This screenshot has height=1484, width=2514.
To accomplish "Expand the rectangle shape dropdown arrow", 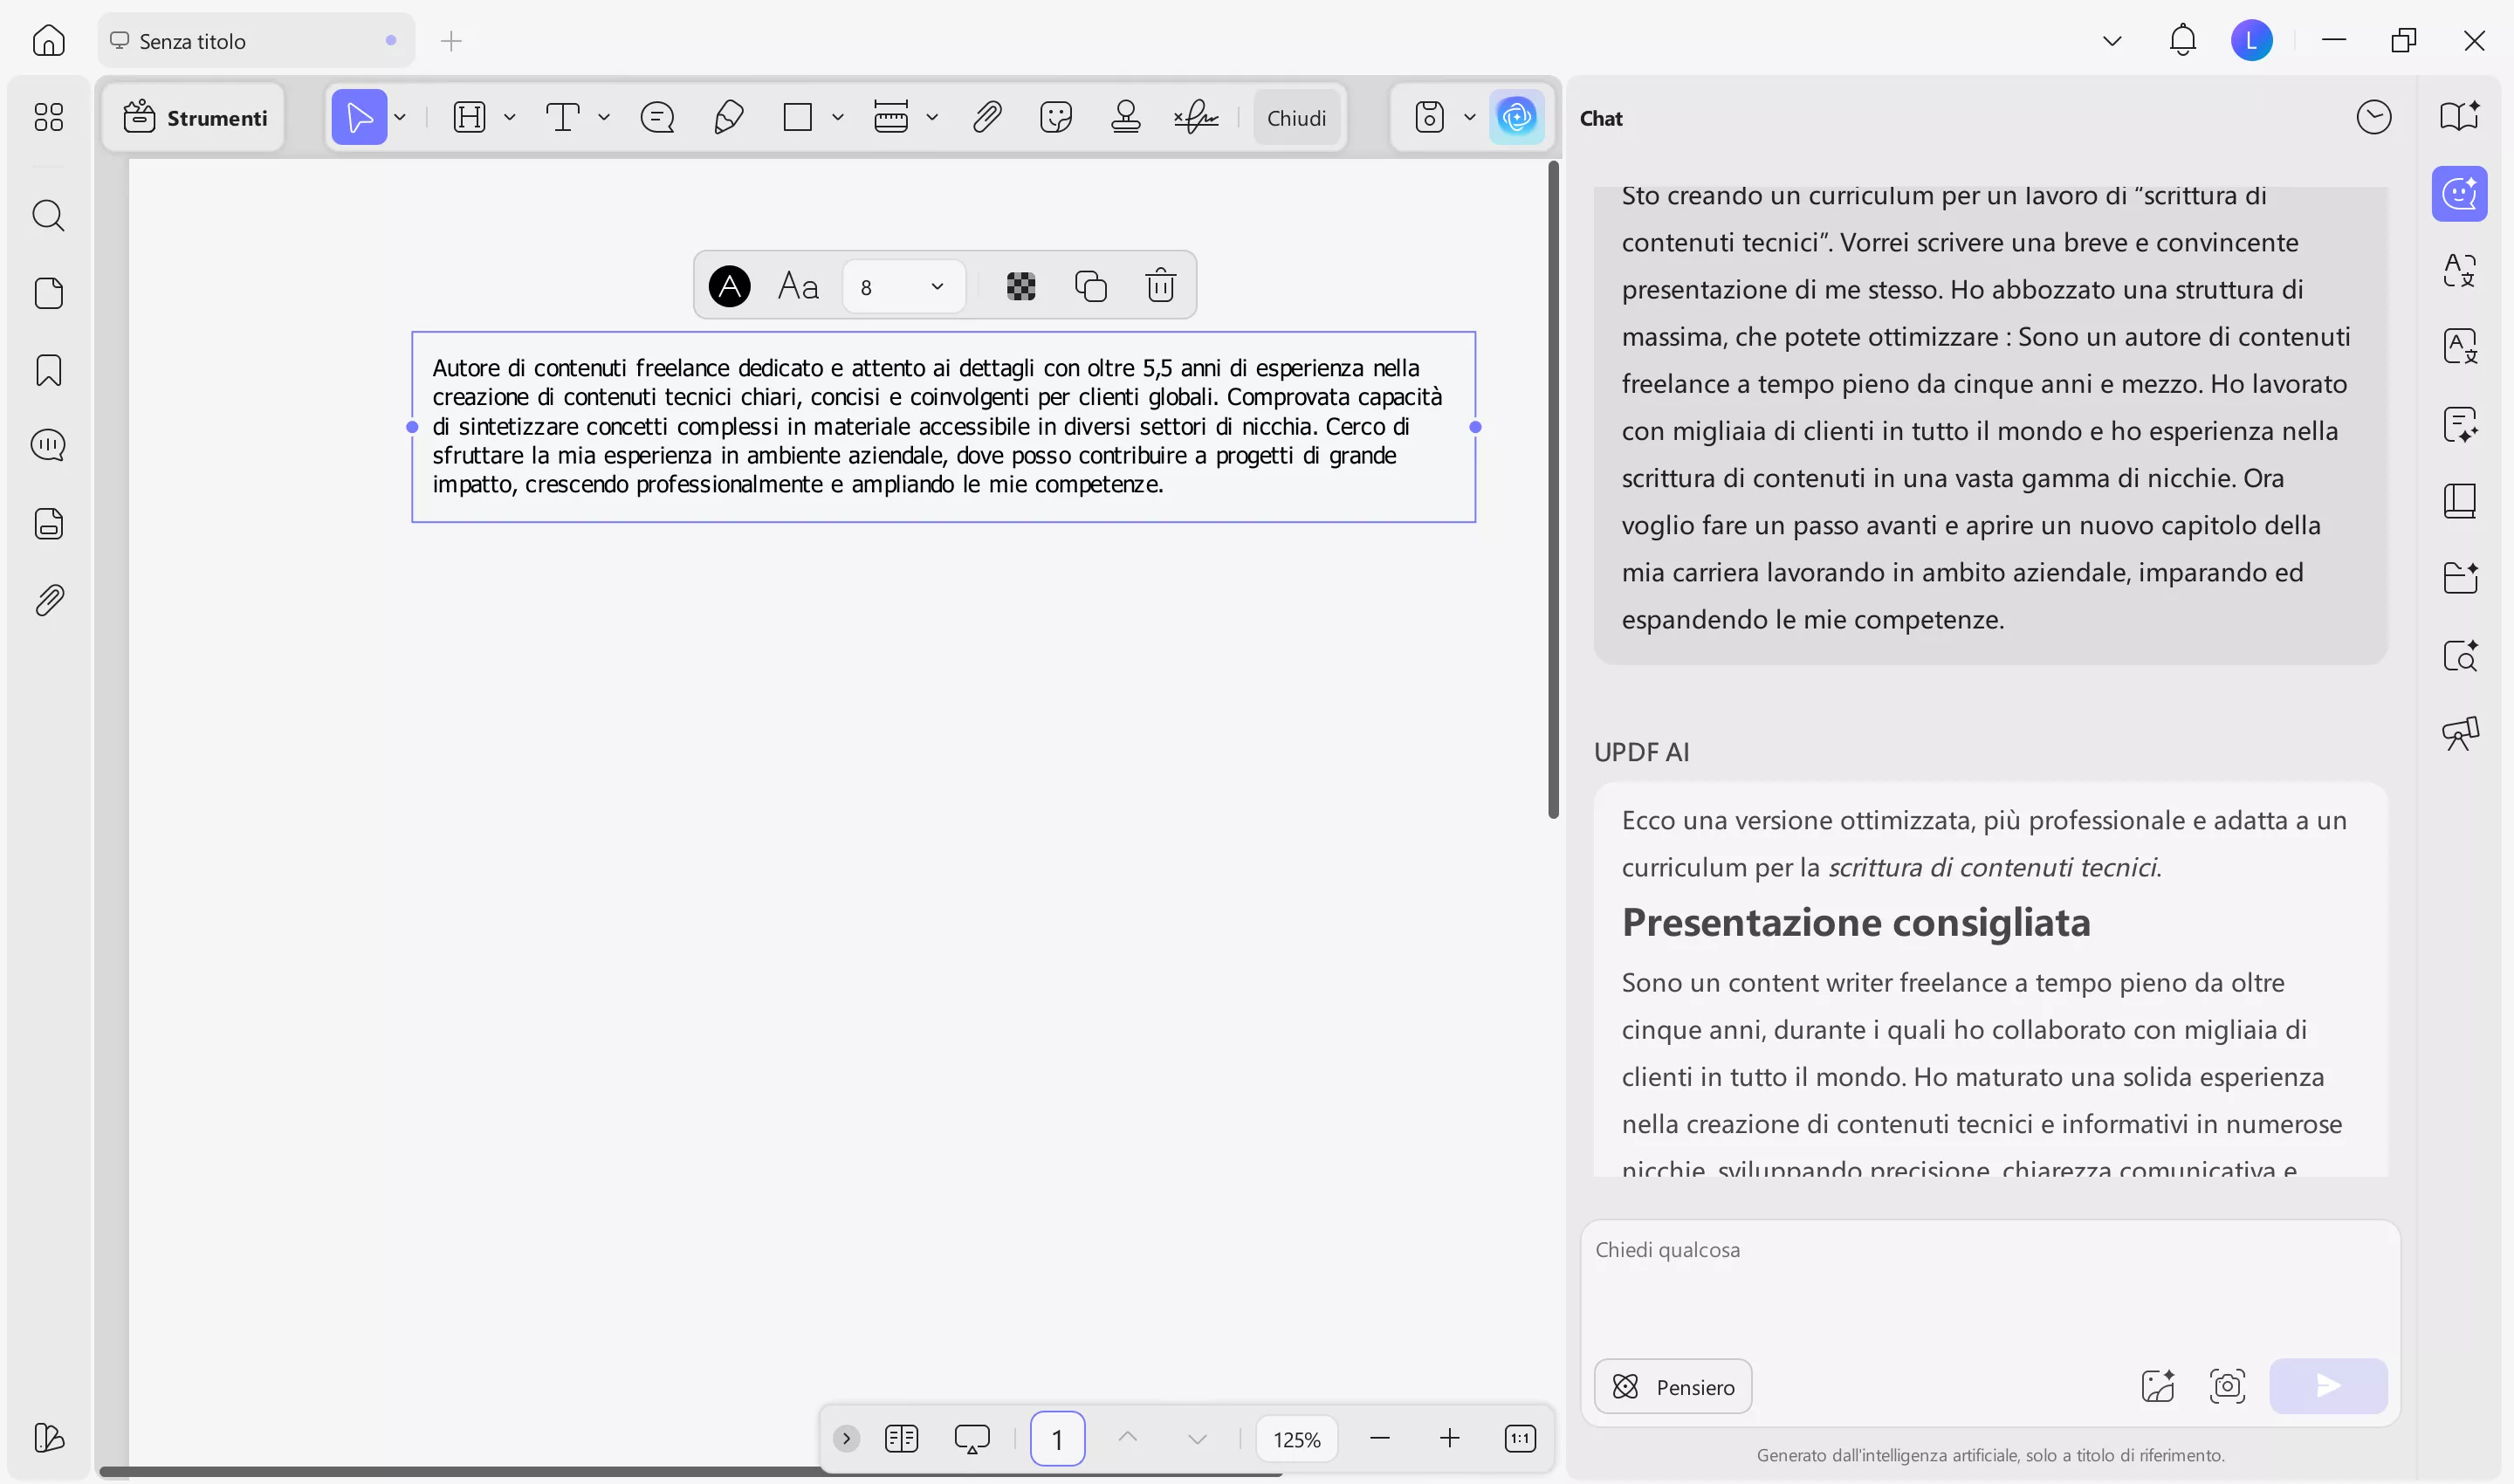I will (x=838, y=117).
